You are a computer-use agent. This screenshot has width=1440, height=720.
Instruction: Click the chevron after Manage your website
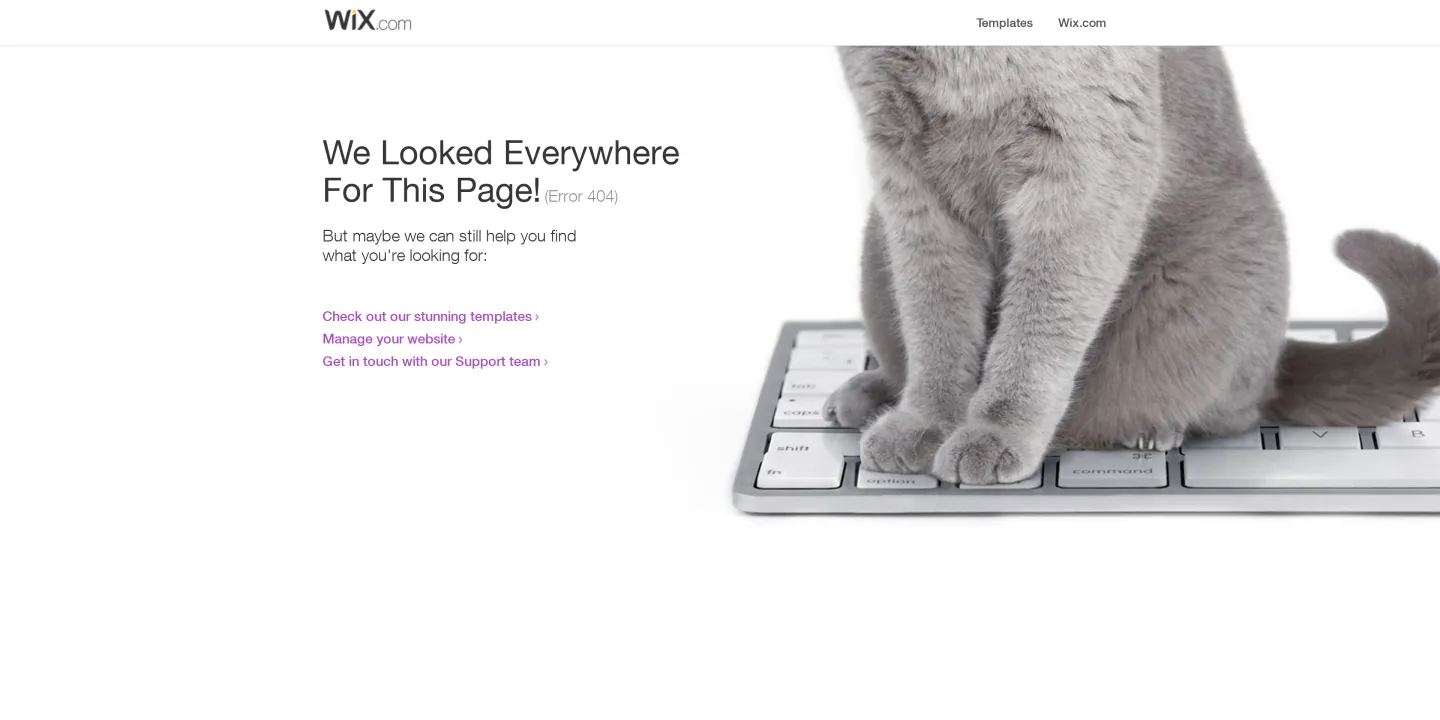460,340
